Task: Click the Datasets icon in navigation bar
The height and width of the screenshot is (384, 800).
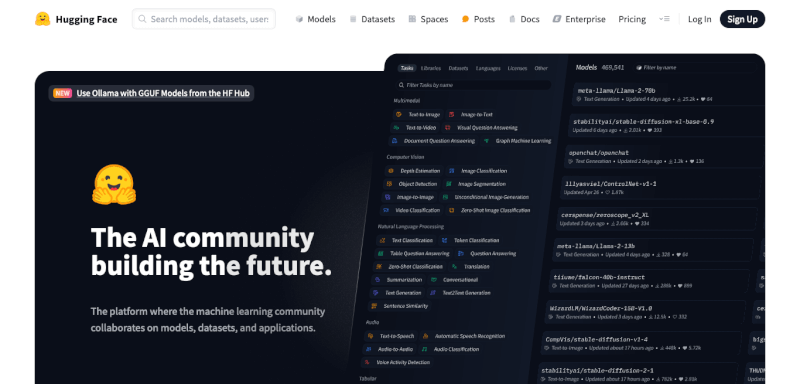Action: click(353, 19)
